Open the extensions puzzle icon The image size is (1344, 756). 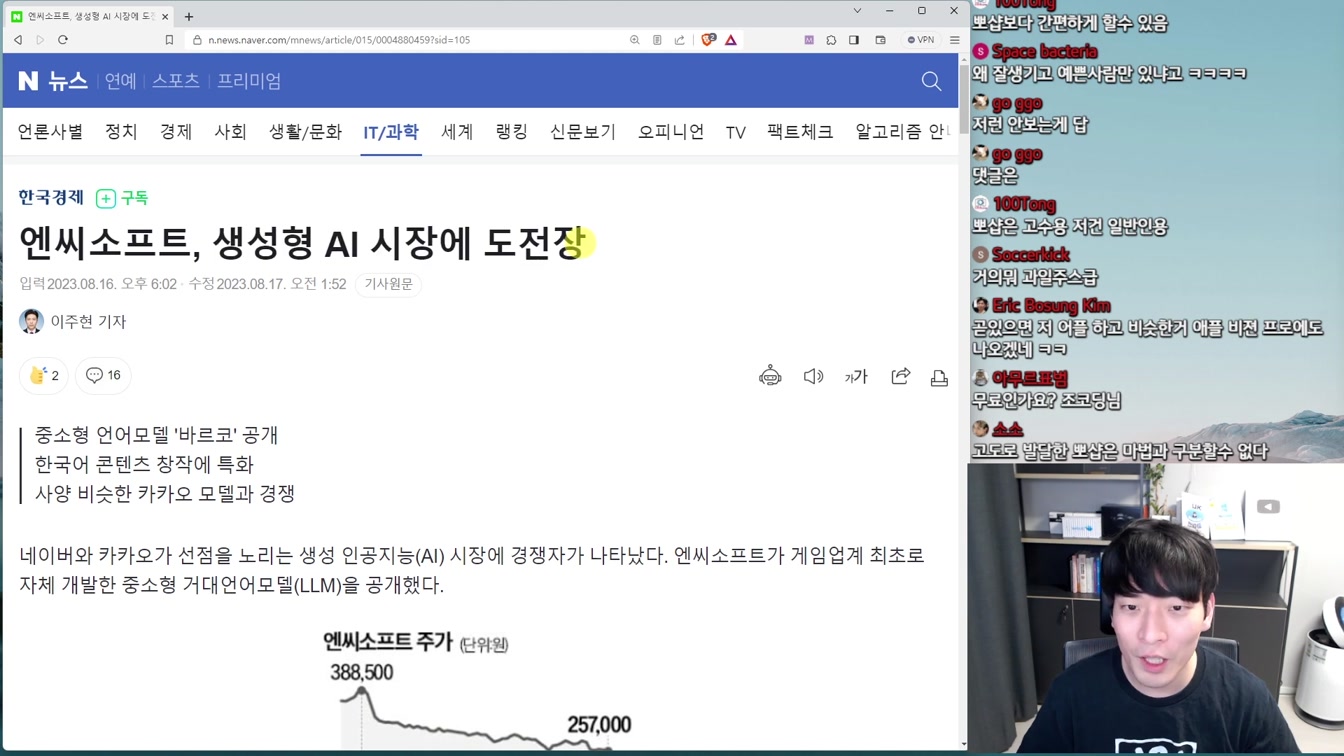coord(831,40)
